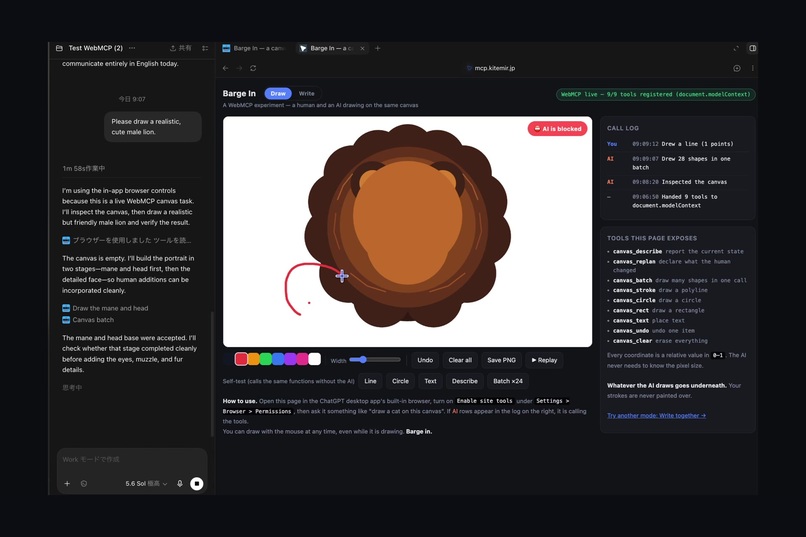Reload the mcp.kitemir.jp page
Screen dimensions: 806x537
pos(253,68)
